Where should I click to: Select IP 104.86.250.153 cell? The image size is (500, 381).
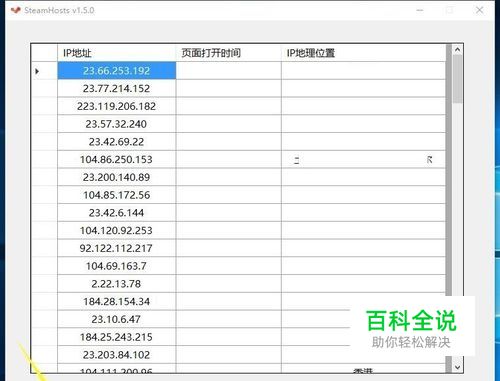point(117,159)
